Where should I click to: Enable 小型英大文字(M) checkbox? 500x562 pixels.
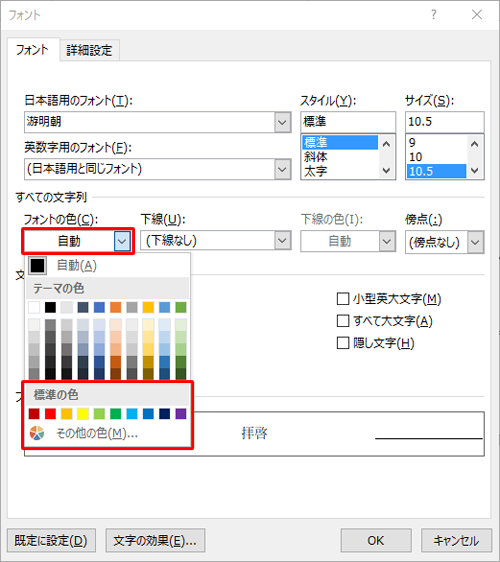click(x=343, y=299)
